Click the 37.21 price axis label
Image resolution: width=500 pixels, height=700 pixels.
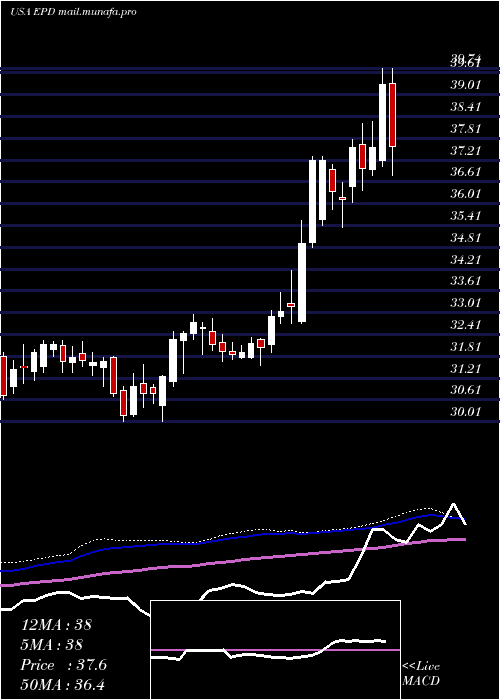click(x=465, y=150)
